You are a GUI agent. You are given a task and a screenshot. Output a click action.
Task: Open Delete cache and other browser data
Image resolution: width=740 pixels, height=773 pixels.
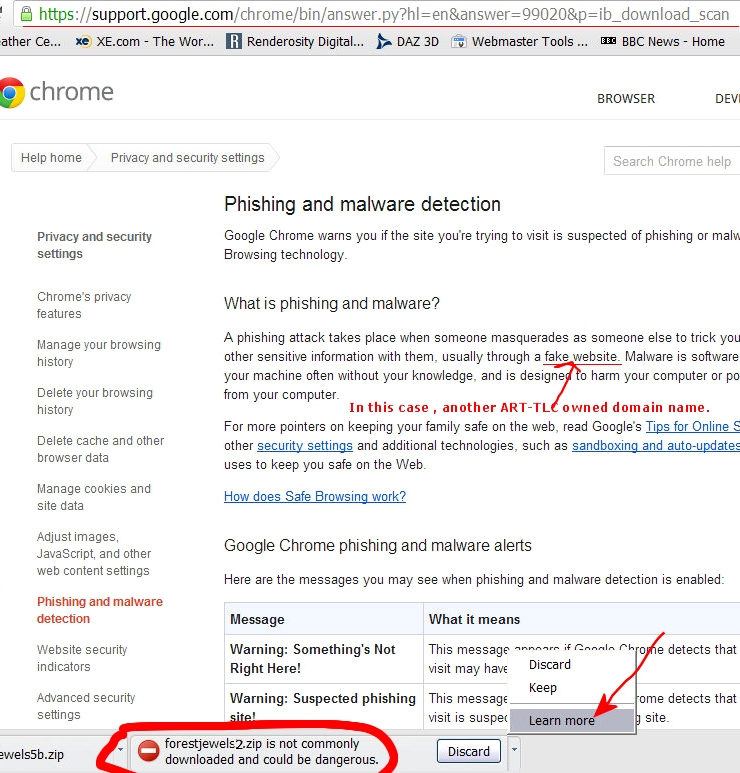[101, 449]
